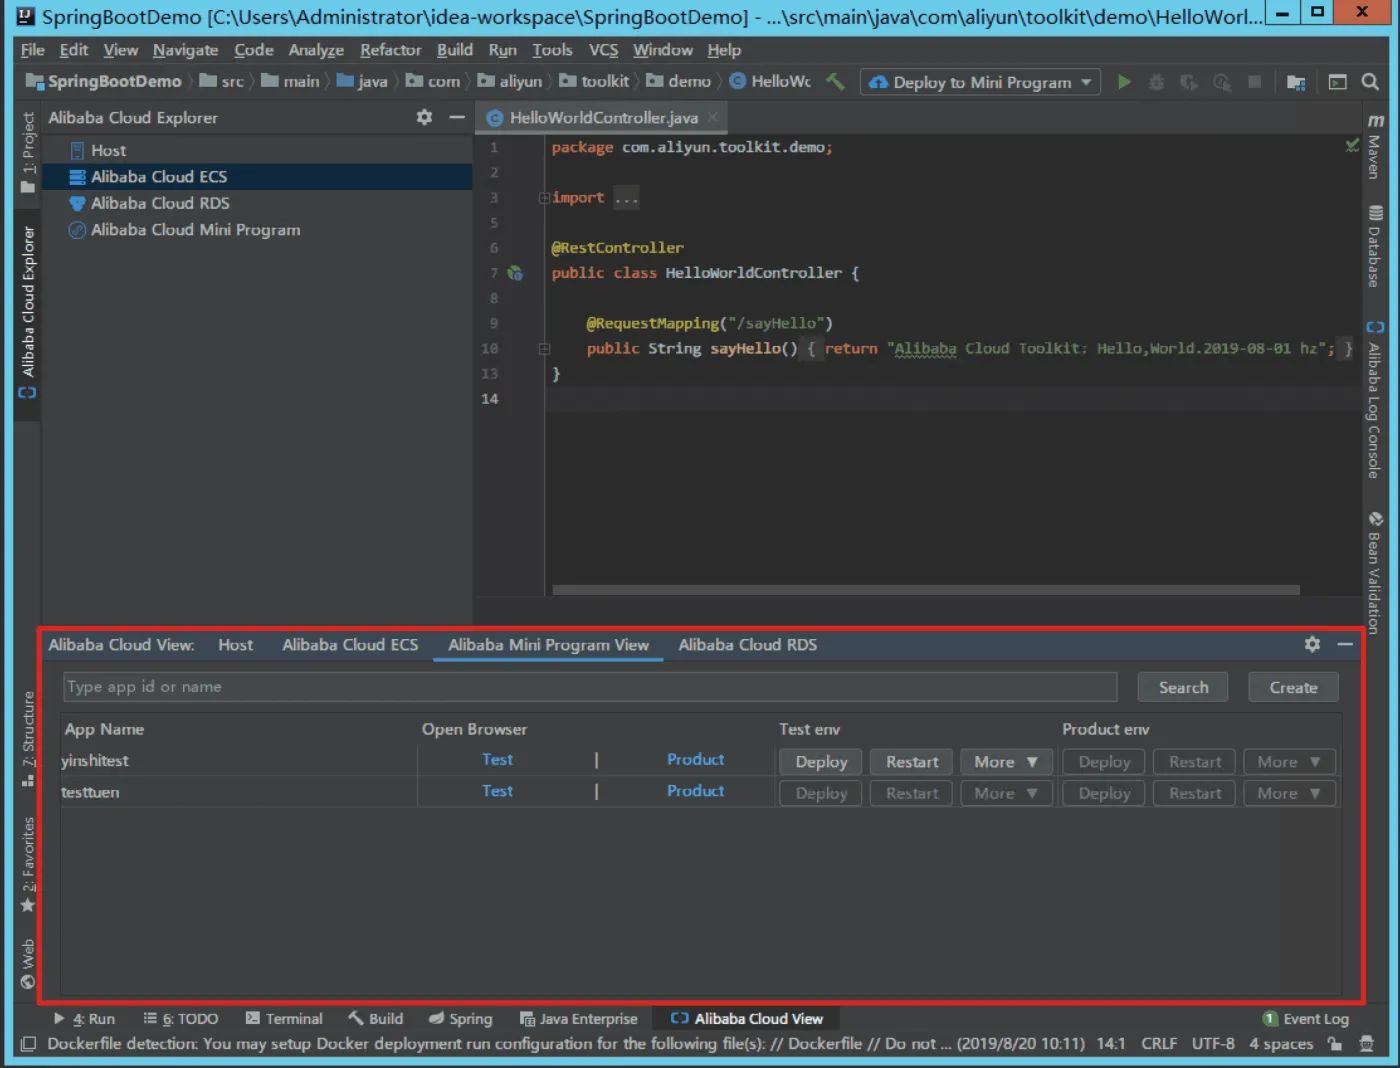Open the Structure side tool window
1400x1068 pixels.
coord(28,738)
